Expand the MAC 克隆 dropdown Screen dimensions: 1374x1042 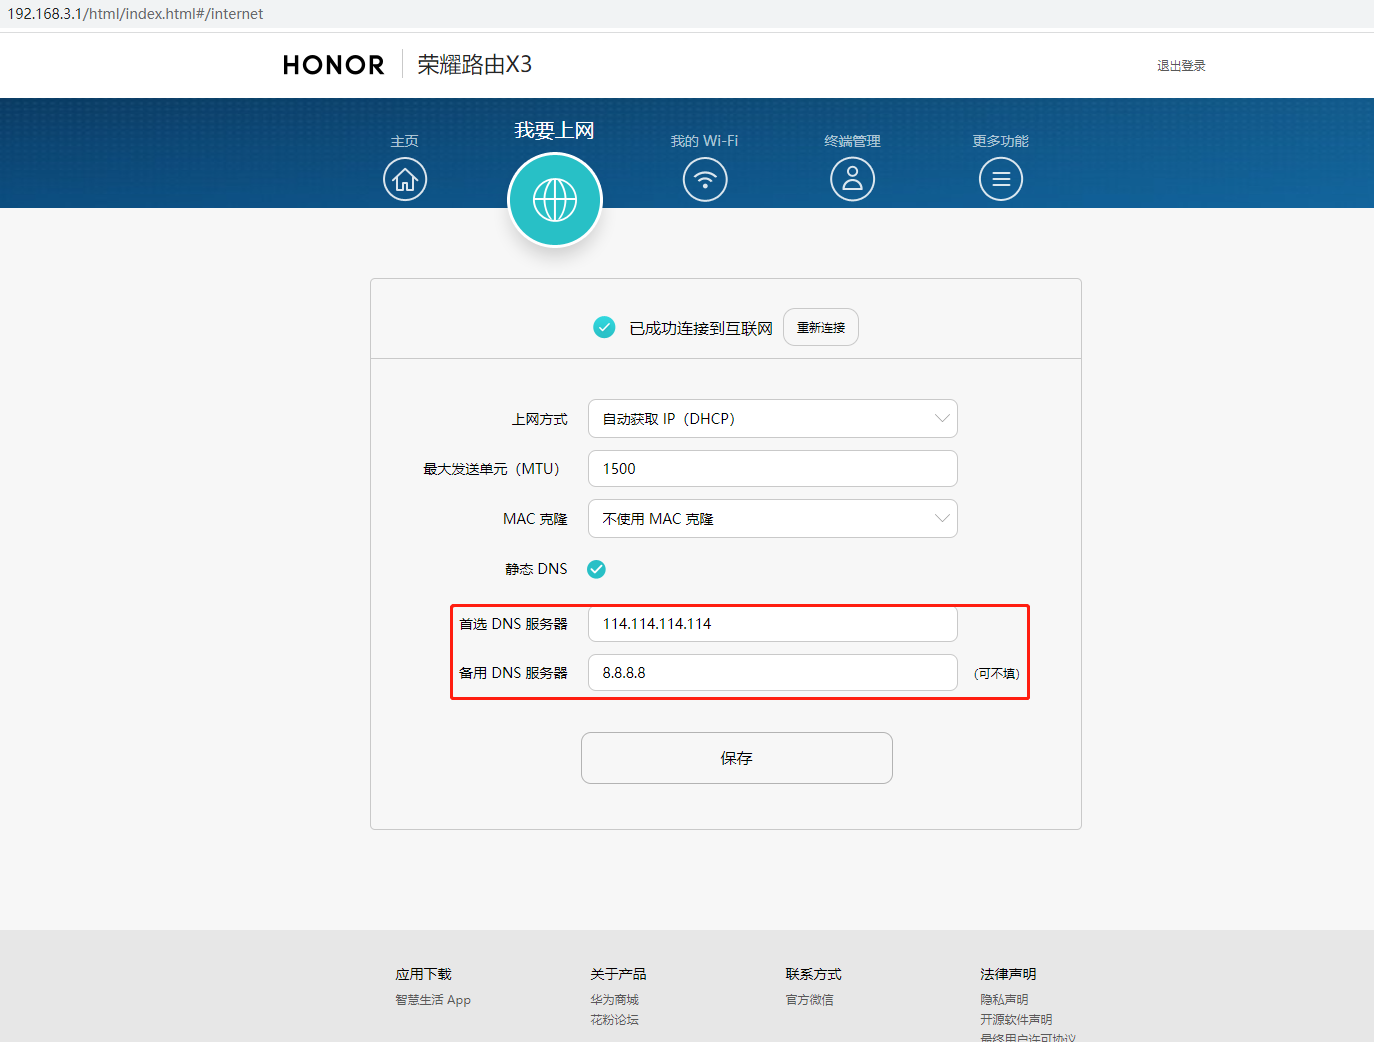[x=773, y=519]
